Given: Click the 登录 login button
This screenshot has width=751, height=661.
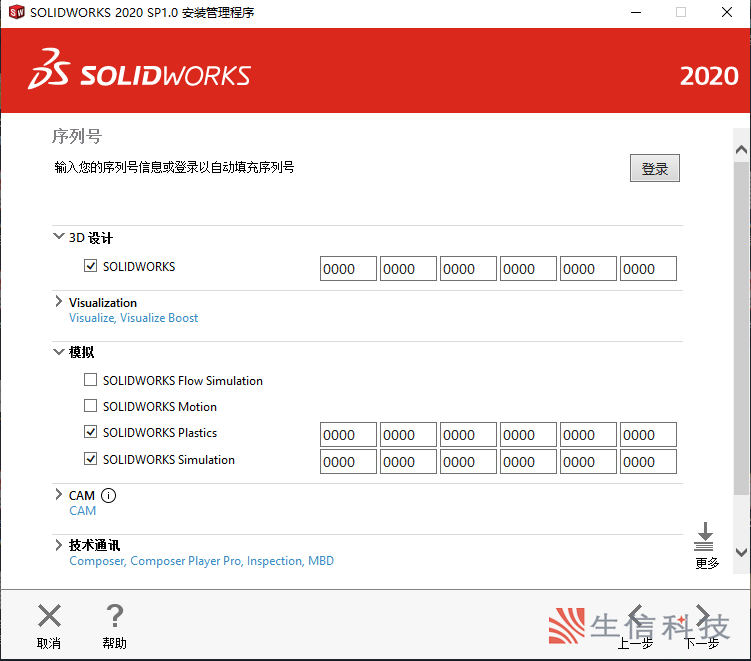Looking at the screenshot, I should pos(655,168).
